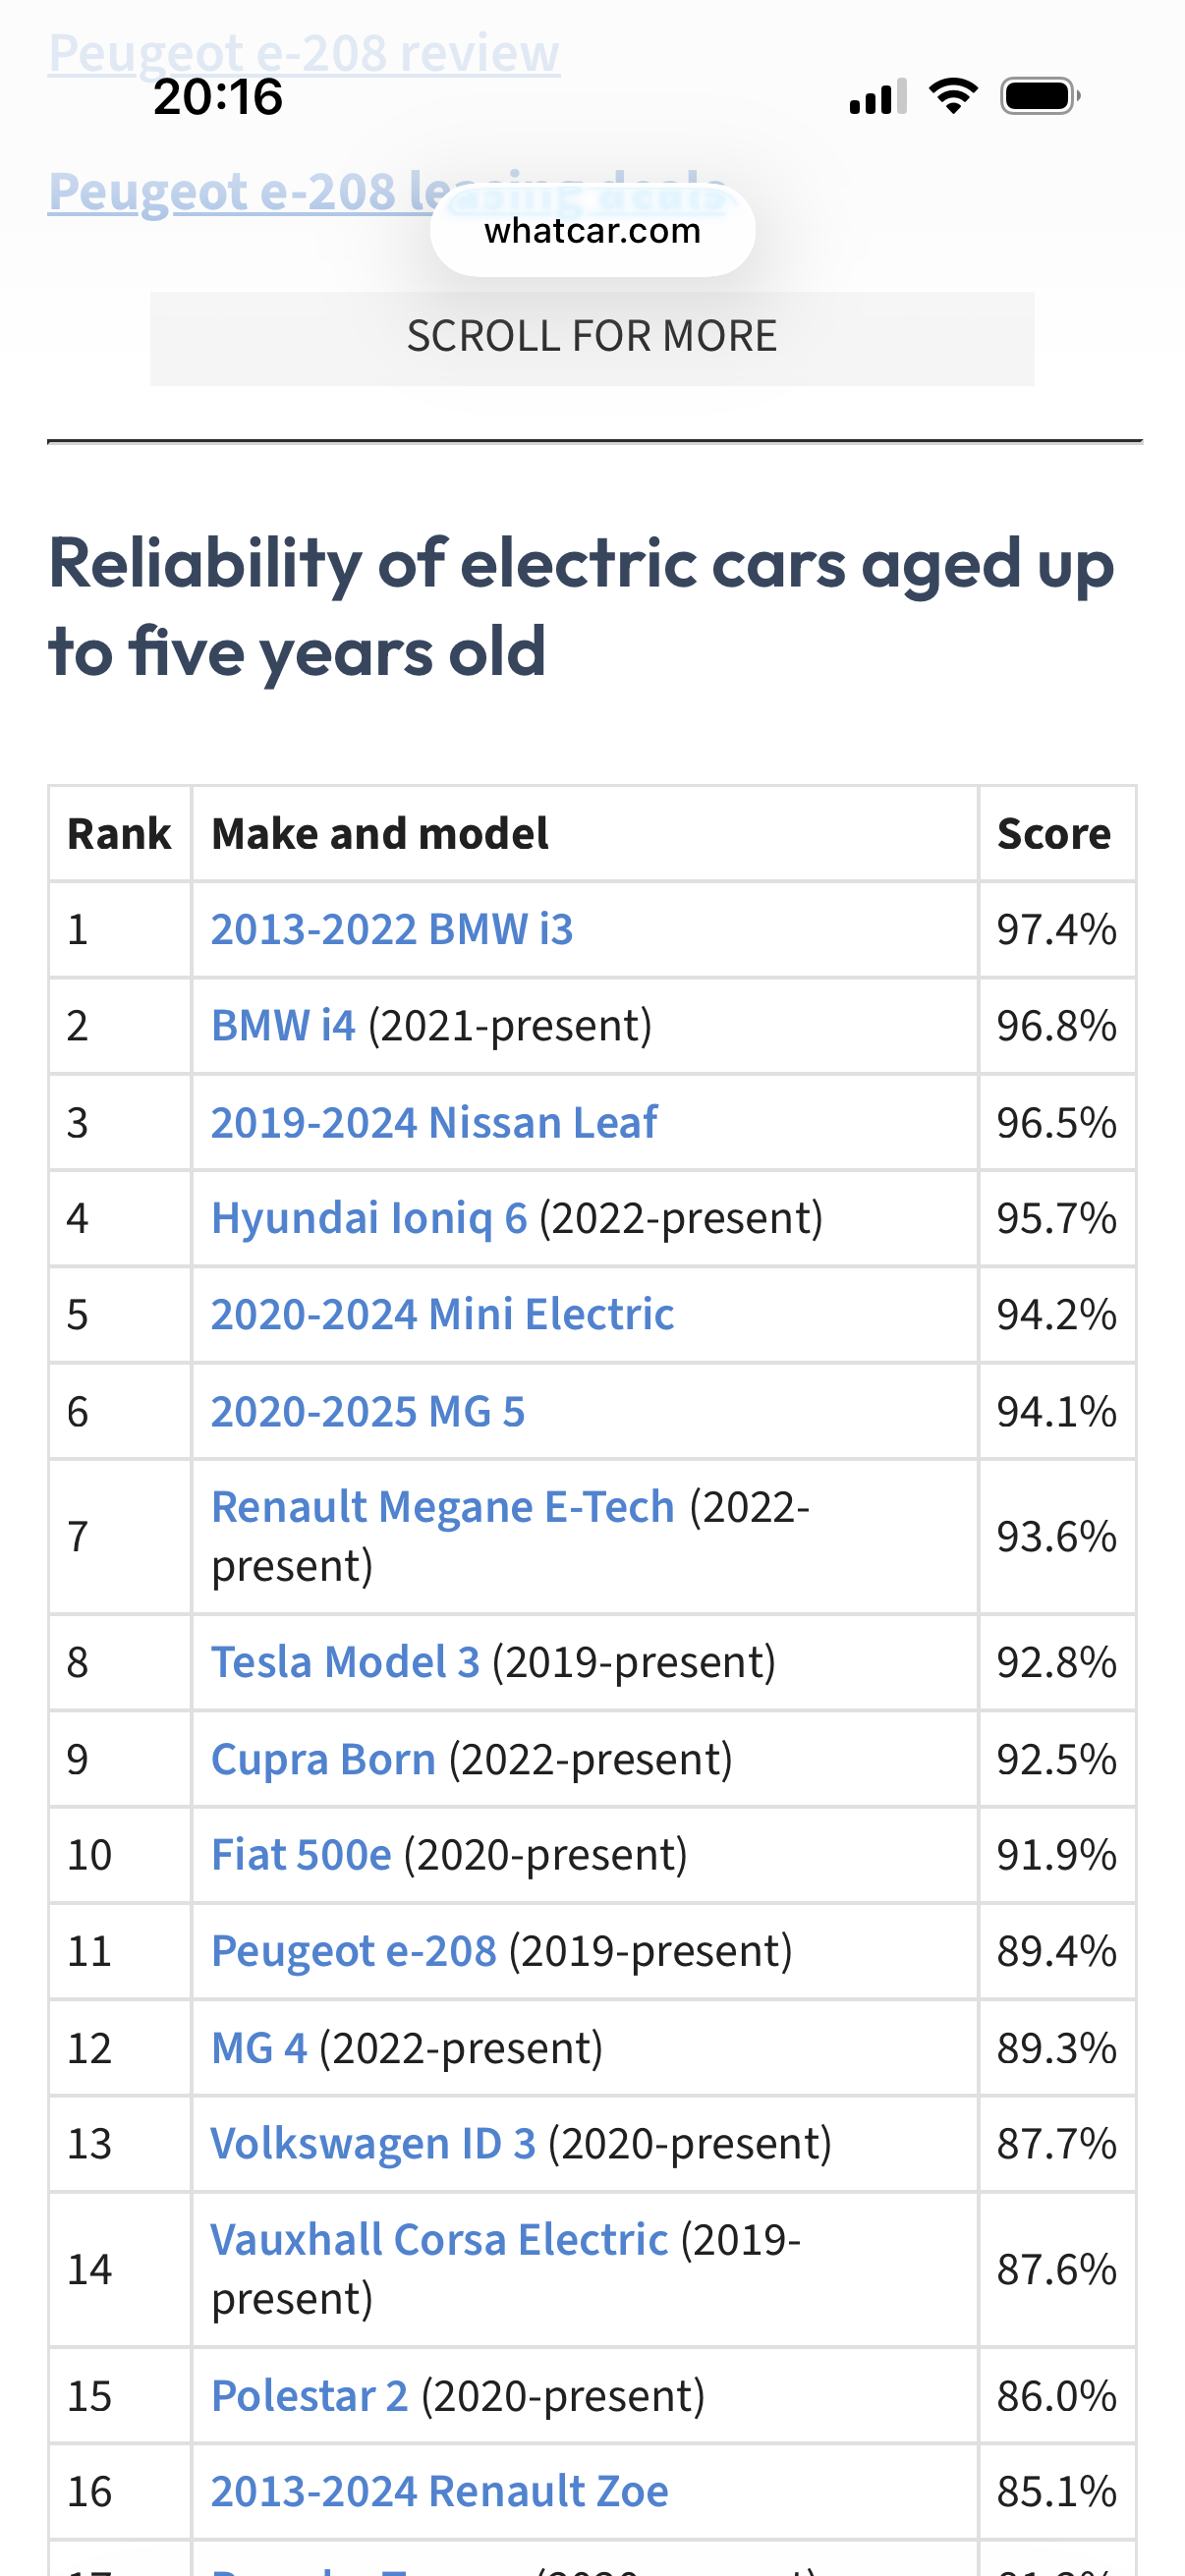Tap the cellular signal bars icon
The height and width of the screenshot is (2576, 1185).
pyautogui.click(x=878, y=97)
